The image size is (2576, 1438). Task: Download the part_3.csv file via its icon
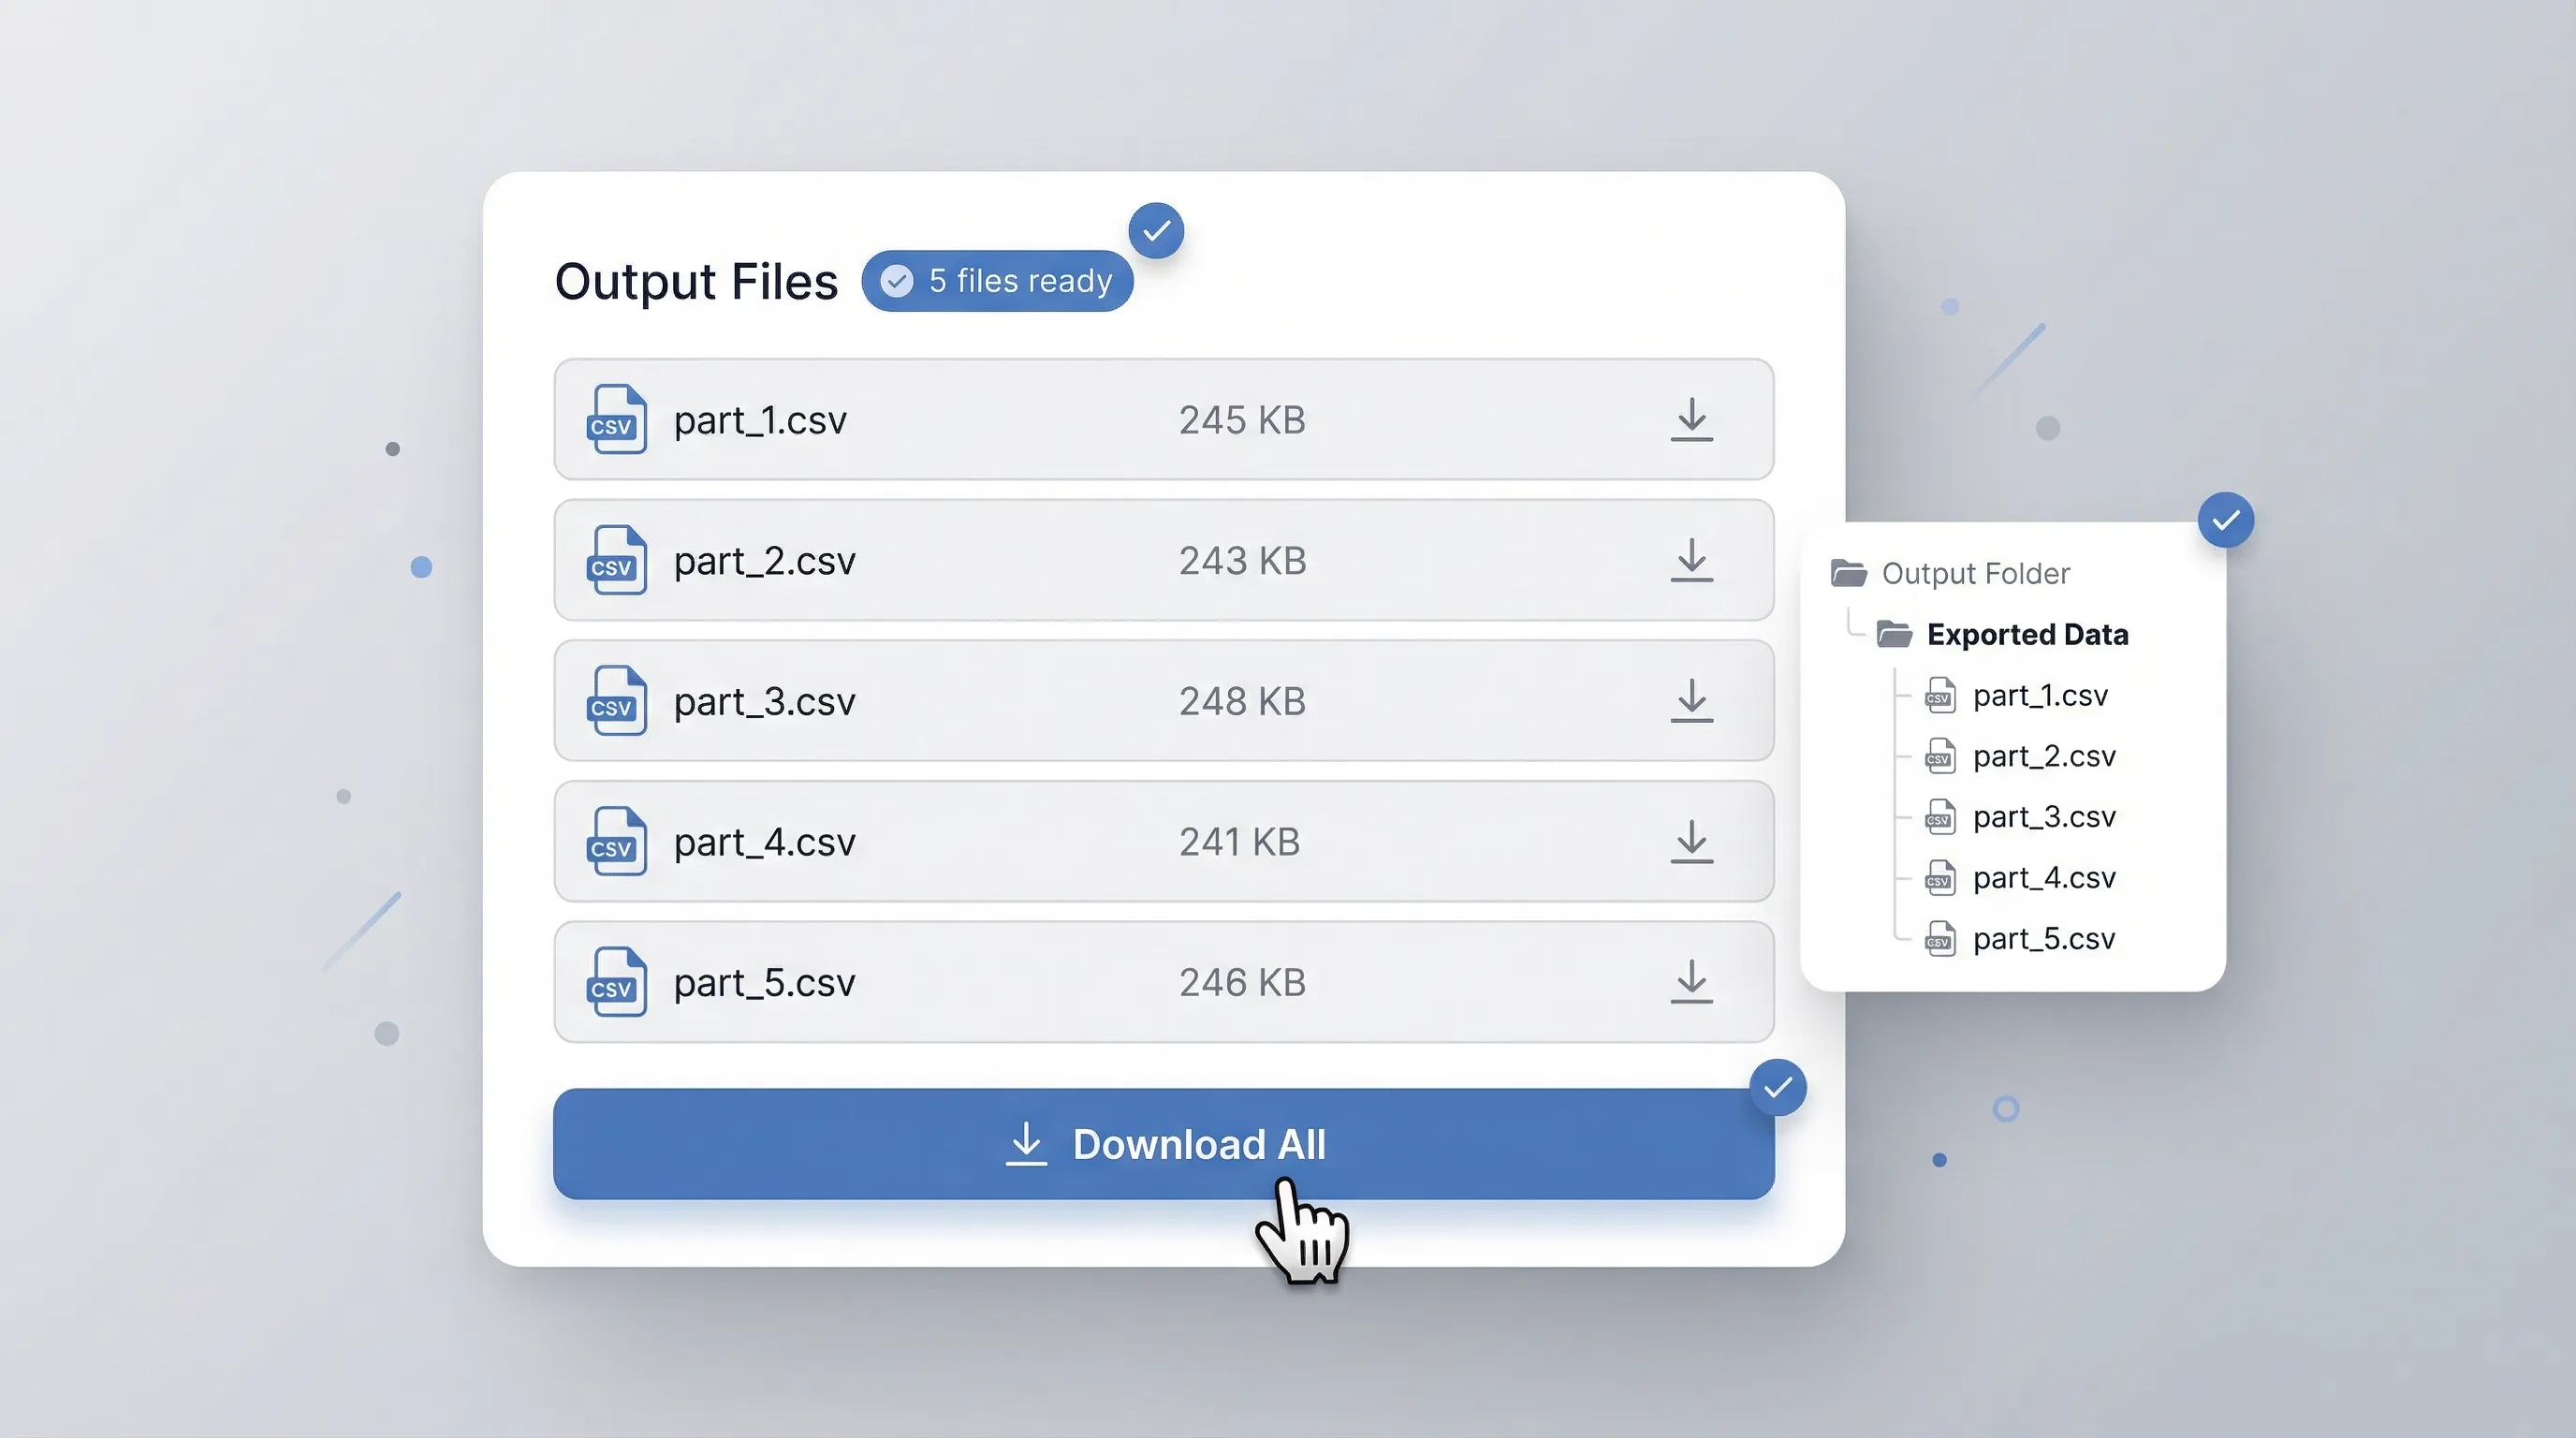(1691, 701)
